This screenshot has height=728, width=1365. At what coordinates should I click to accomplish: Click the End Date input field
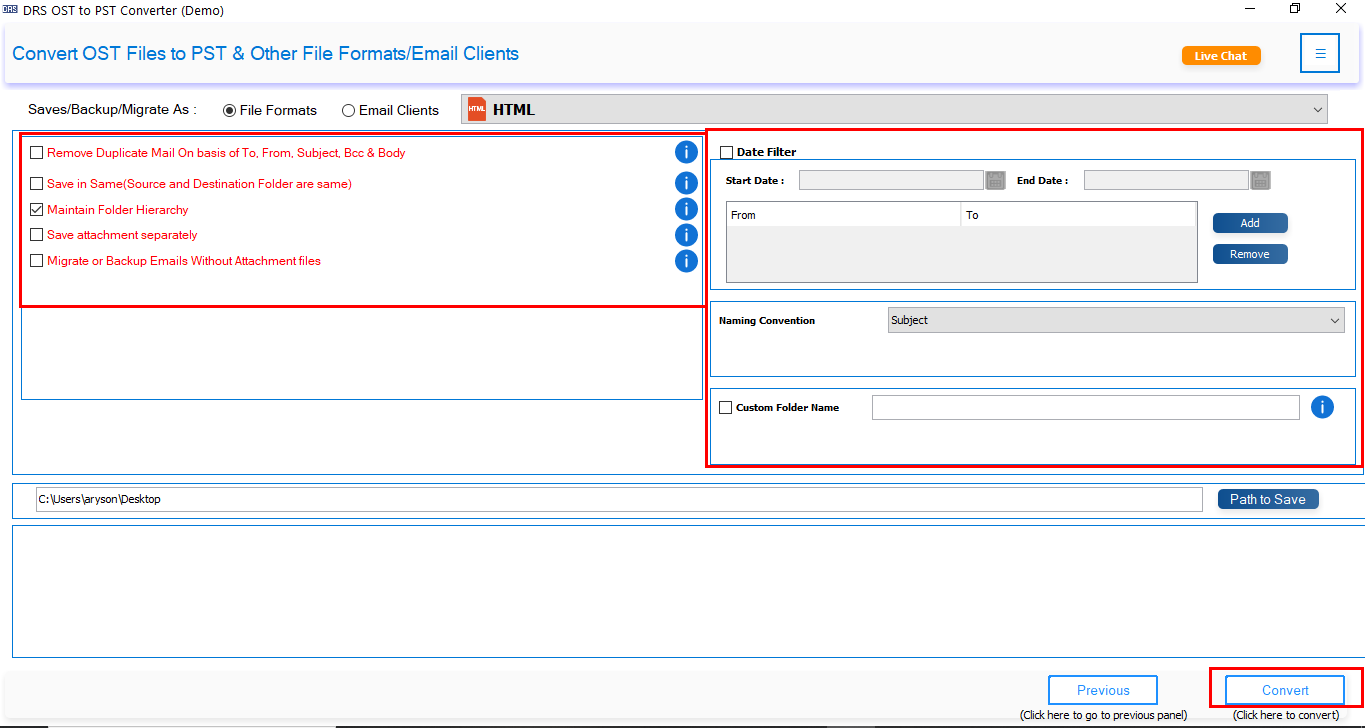(1166, 180)
